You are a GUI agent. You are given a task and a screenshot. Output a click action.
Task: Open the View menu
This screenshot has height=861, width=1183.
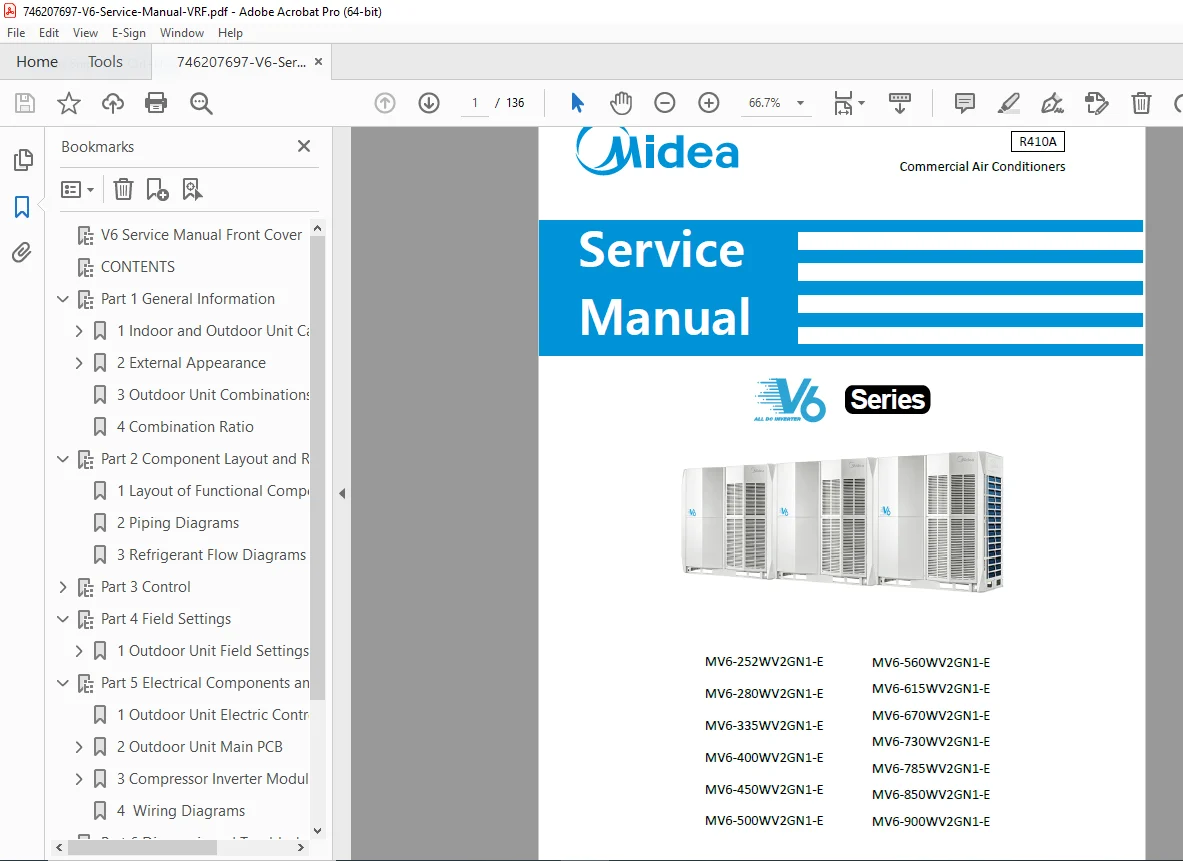[x=85, y=32]
